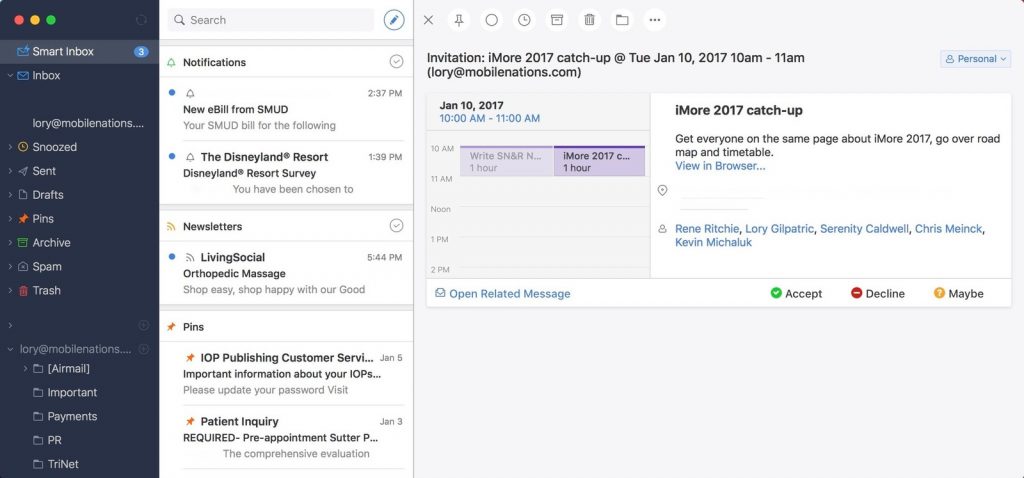
Task: Open the LivingSocial Orthopedic Massage email
Action: 286,273
